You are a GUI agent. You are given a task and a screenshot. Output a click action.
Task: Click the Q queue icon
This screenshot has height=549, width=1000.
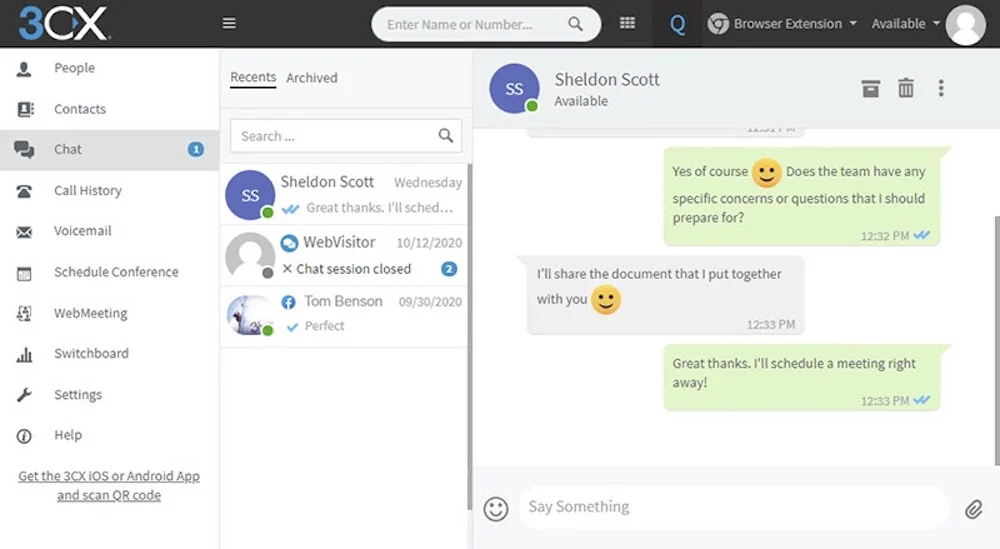coord(677,24)
